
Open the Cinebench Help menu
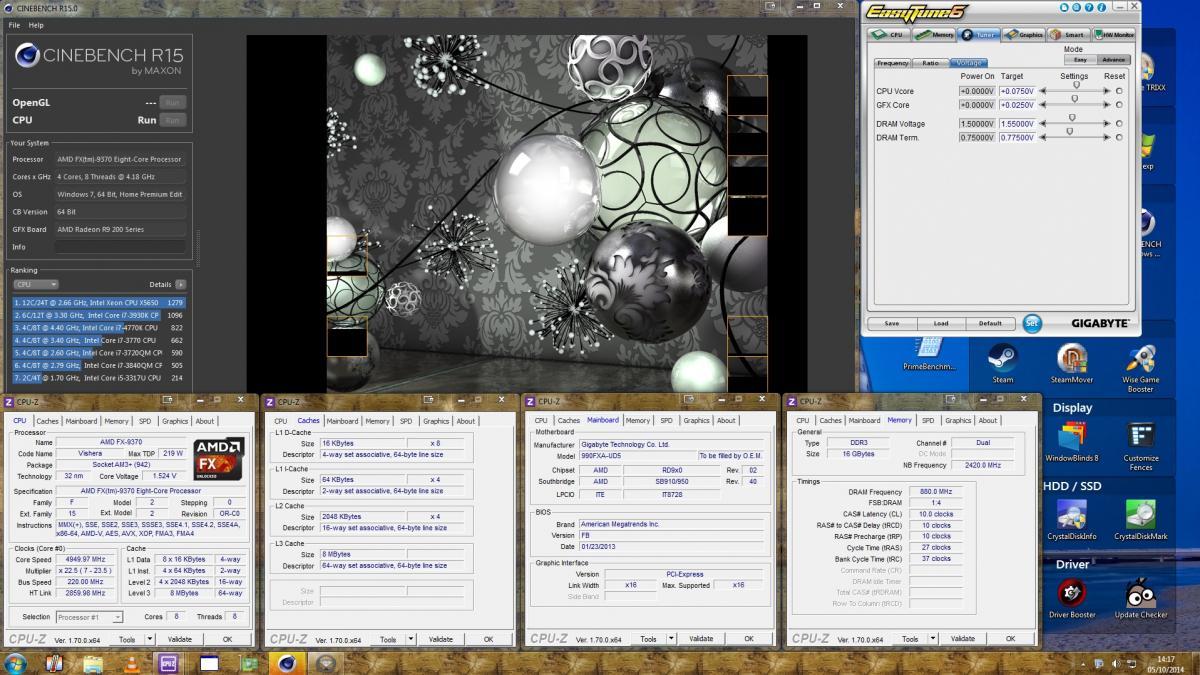point(36,24)
